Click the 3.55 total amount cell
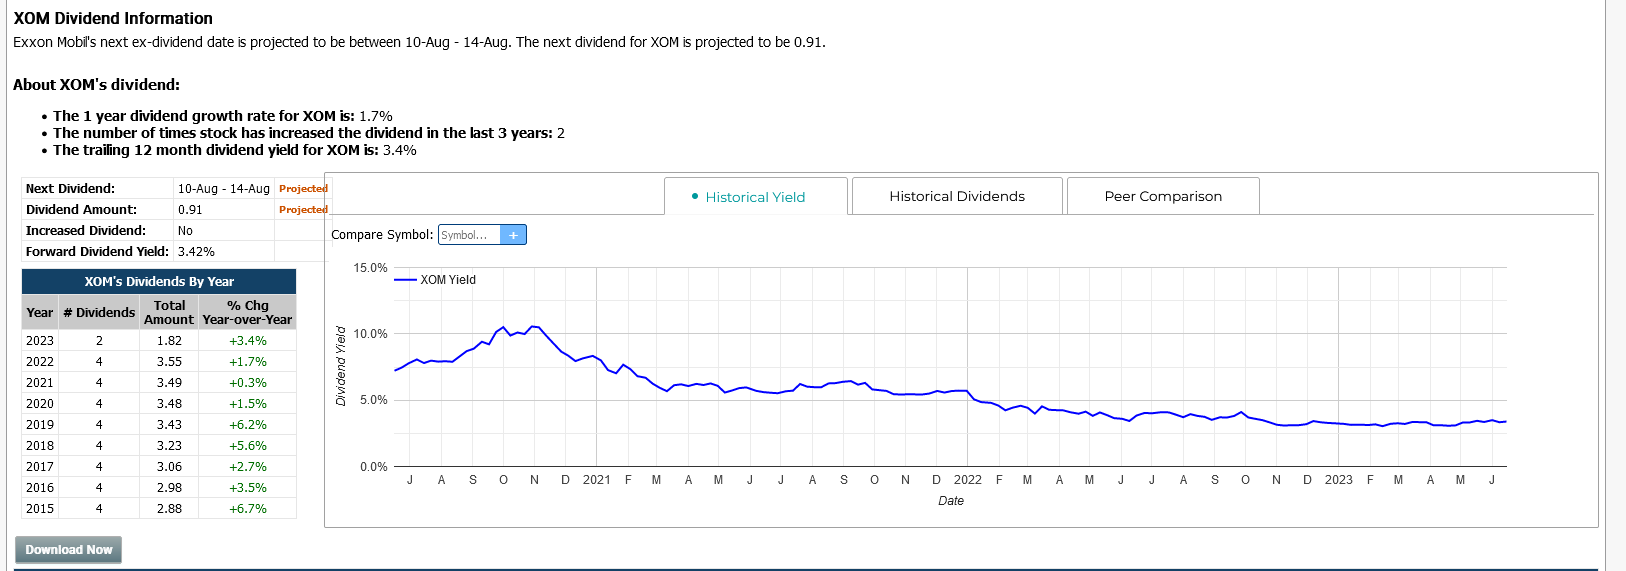Viewport: 1626px width, 571px height. tap(169, 362)
